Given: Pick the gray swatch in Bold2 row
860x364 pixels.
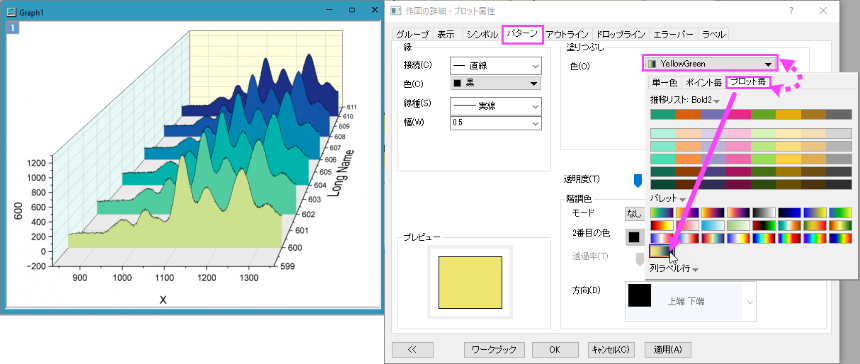Looking at the screenshot, I should click(839, 115).
